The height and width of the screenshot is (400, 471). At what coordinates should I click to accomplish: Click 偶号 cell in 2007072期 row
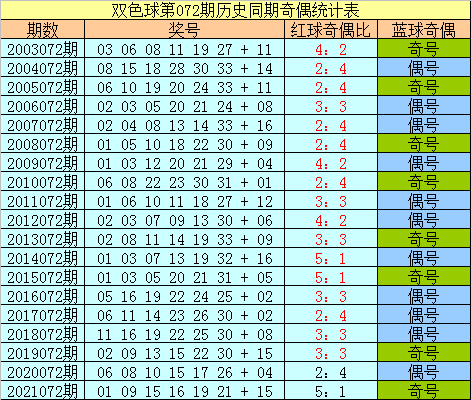pos(424,125)
